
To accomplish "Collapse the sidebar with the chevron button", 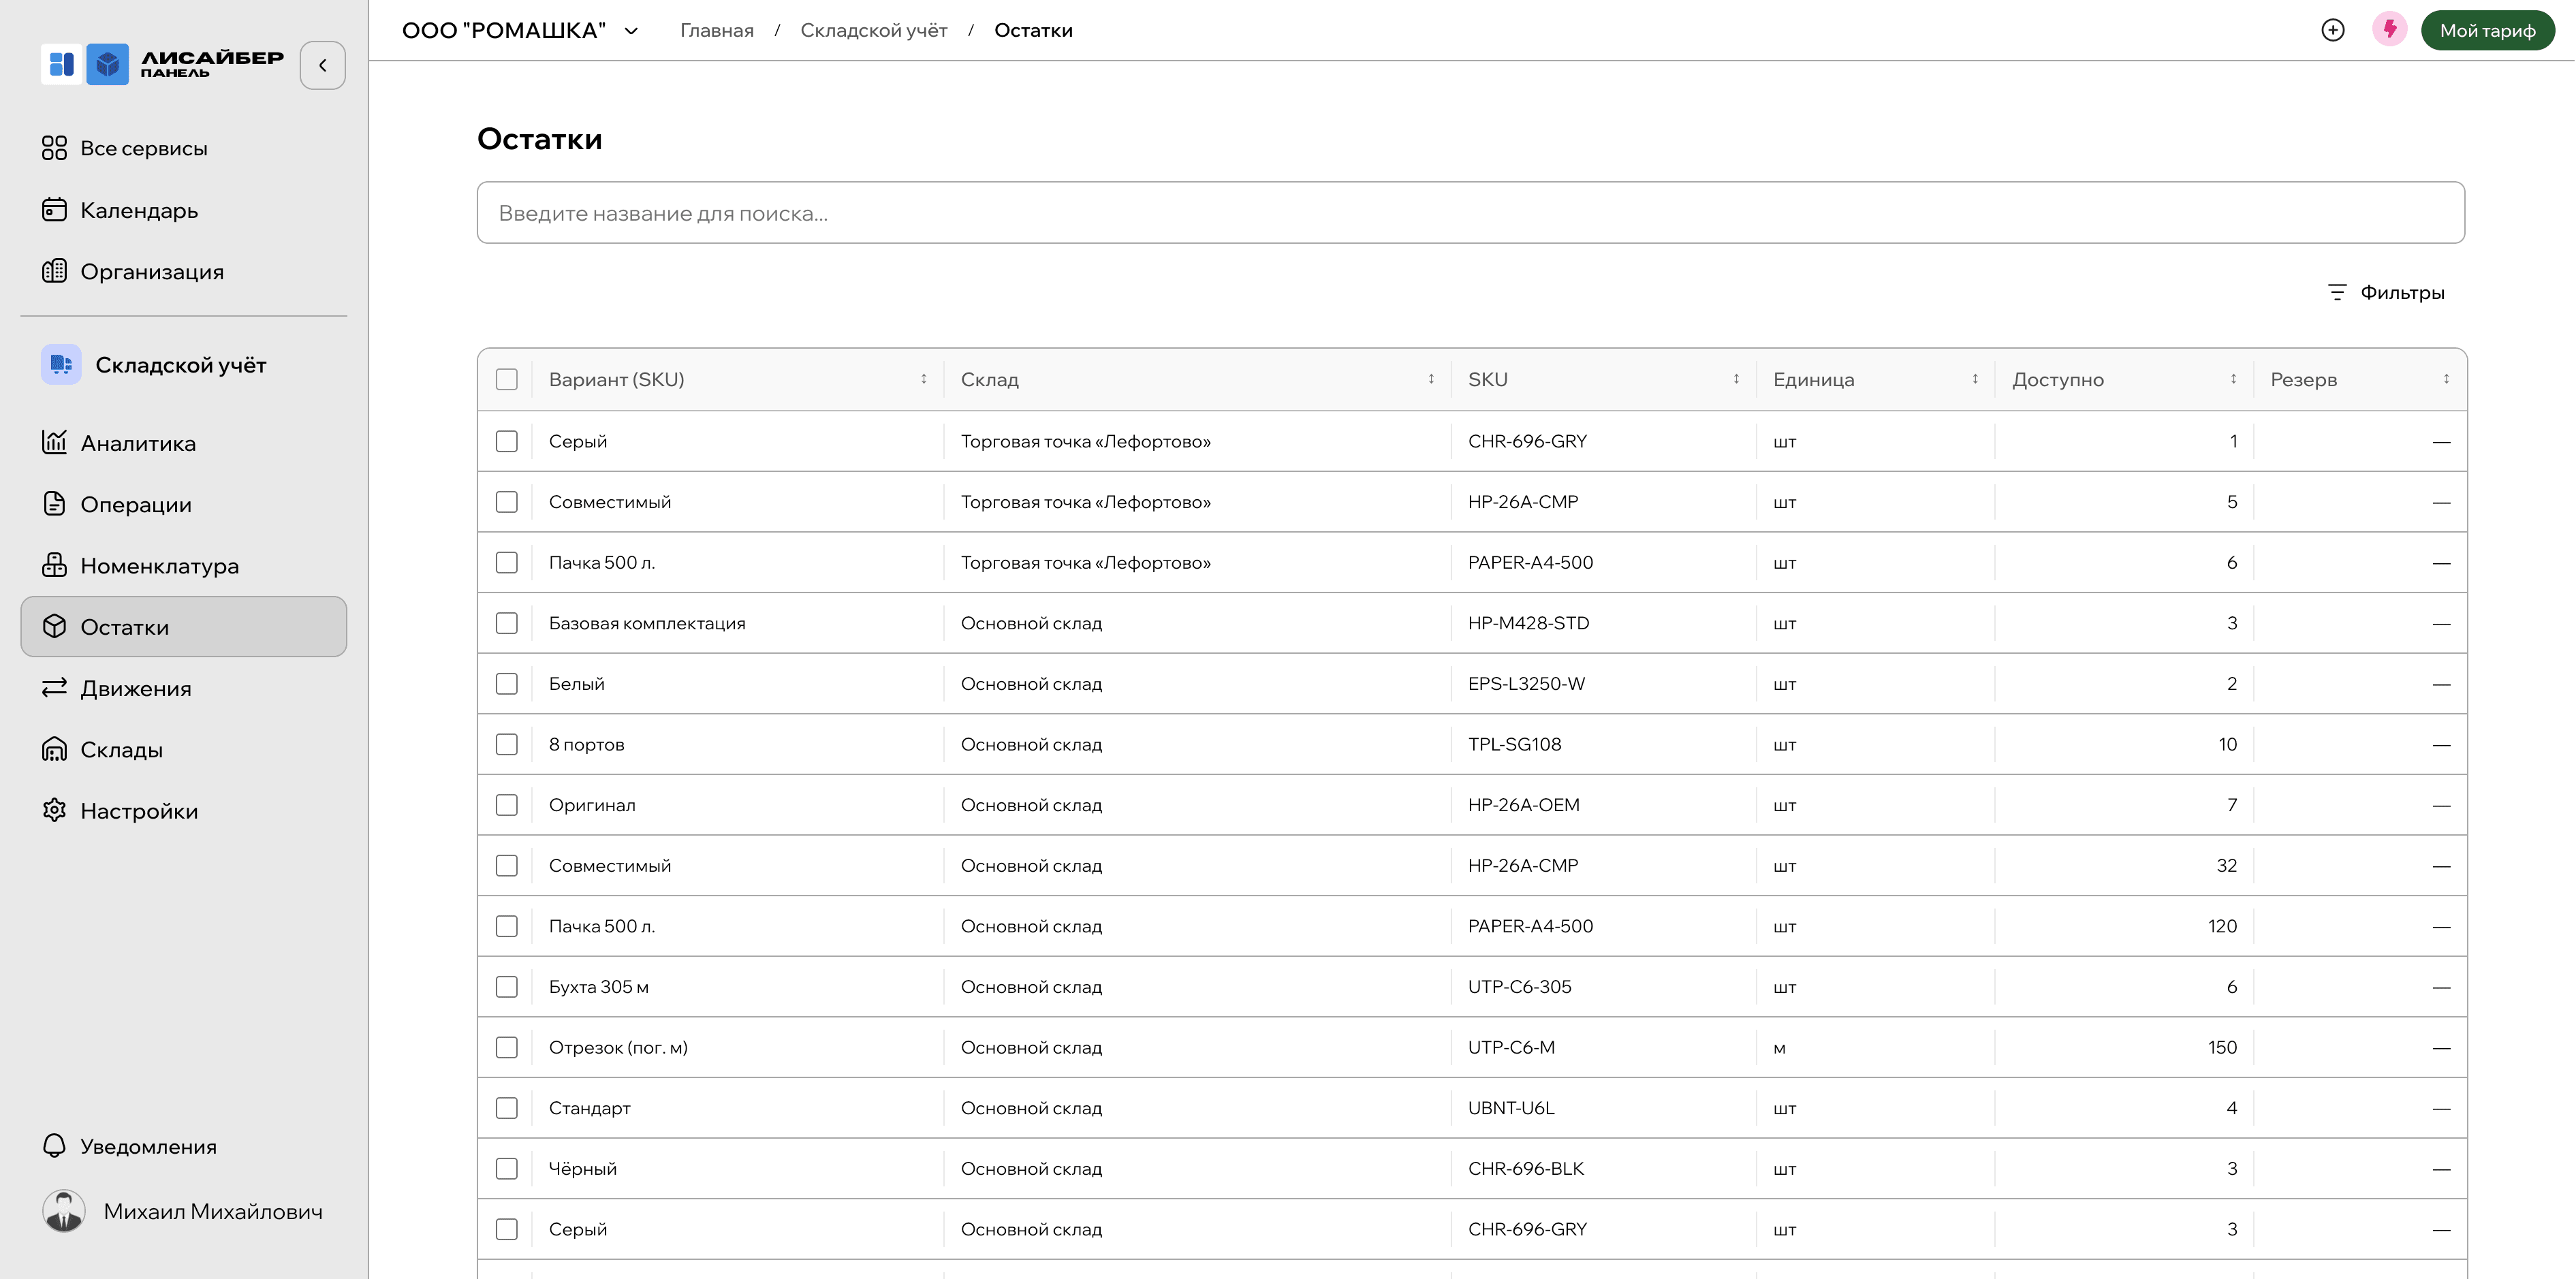I will 322,65.
